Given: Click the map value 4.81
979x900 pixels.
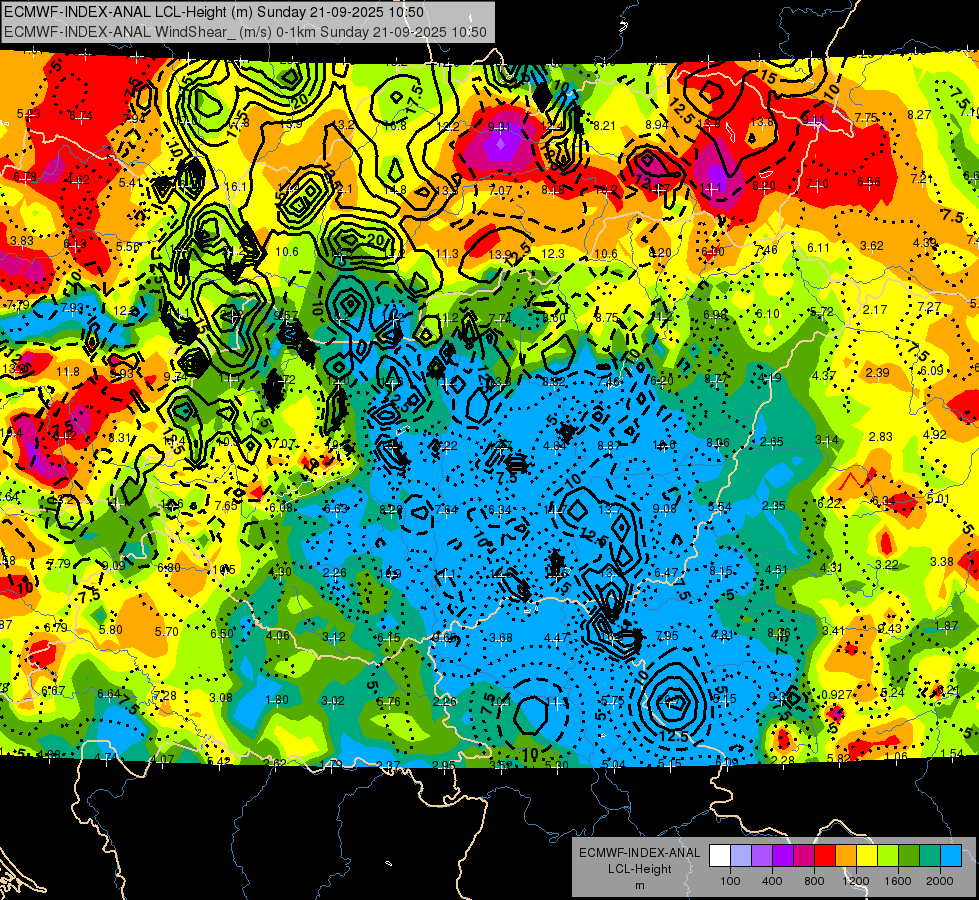Looking at the screenshot, I should [723, 635].
